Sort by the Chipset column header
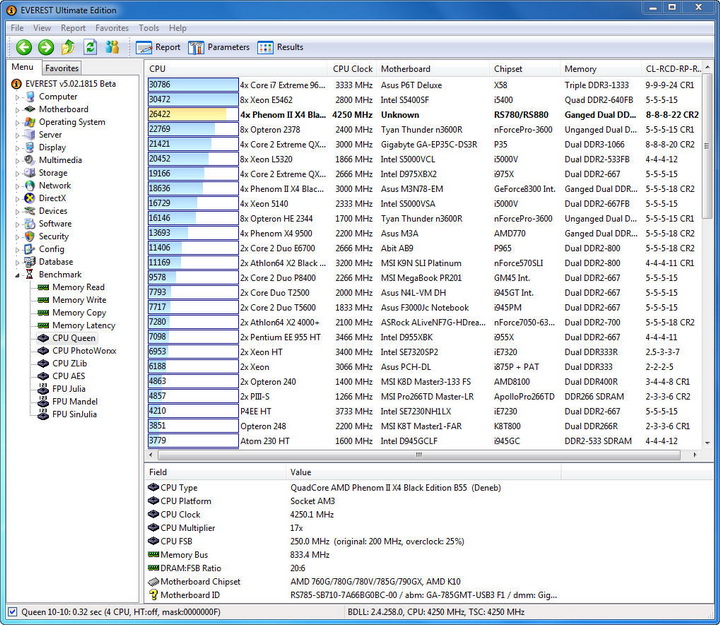720x625 pixels. [x=525, y=69]
